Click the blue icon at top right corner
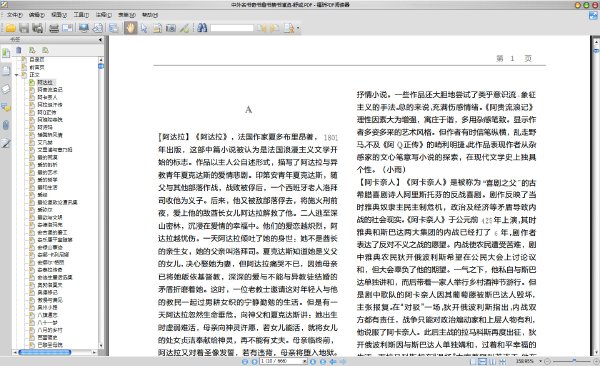The width and height of the screenshot is (600, 366). point(593,15)
